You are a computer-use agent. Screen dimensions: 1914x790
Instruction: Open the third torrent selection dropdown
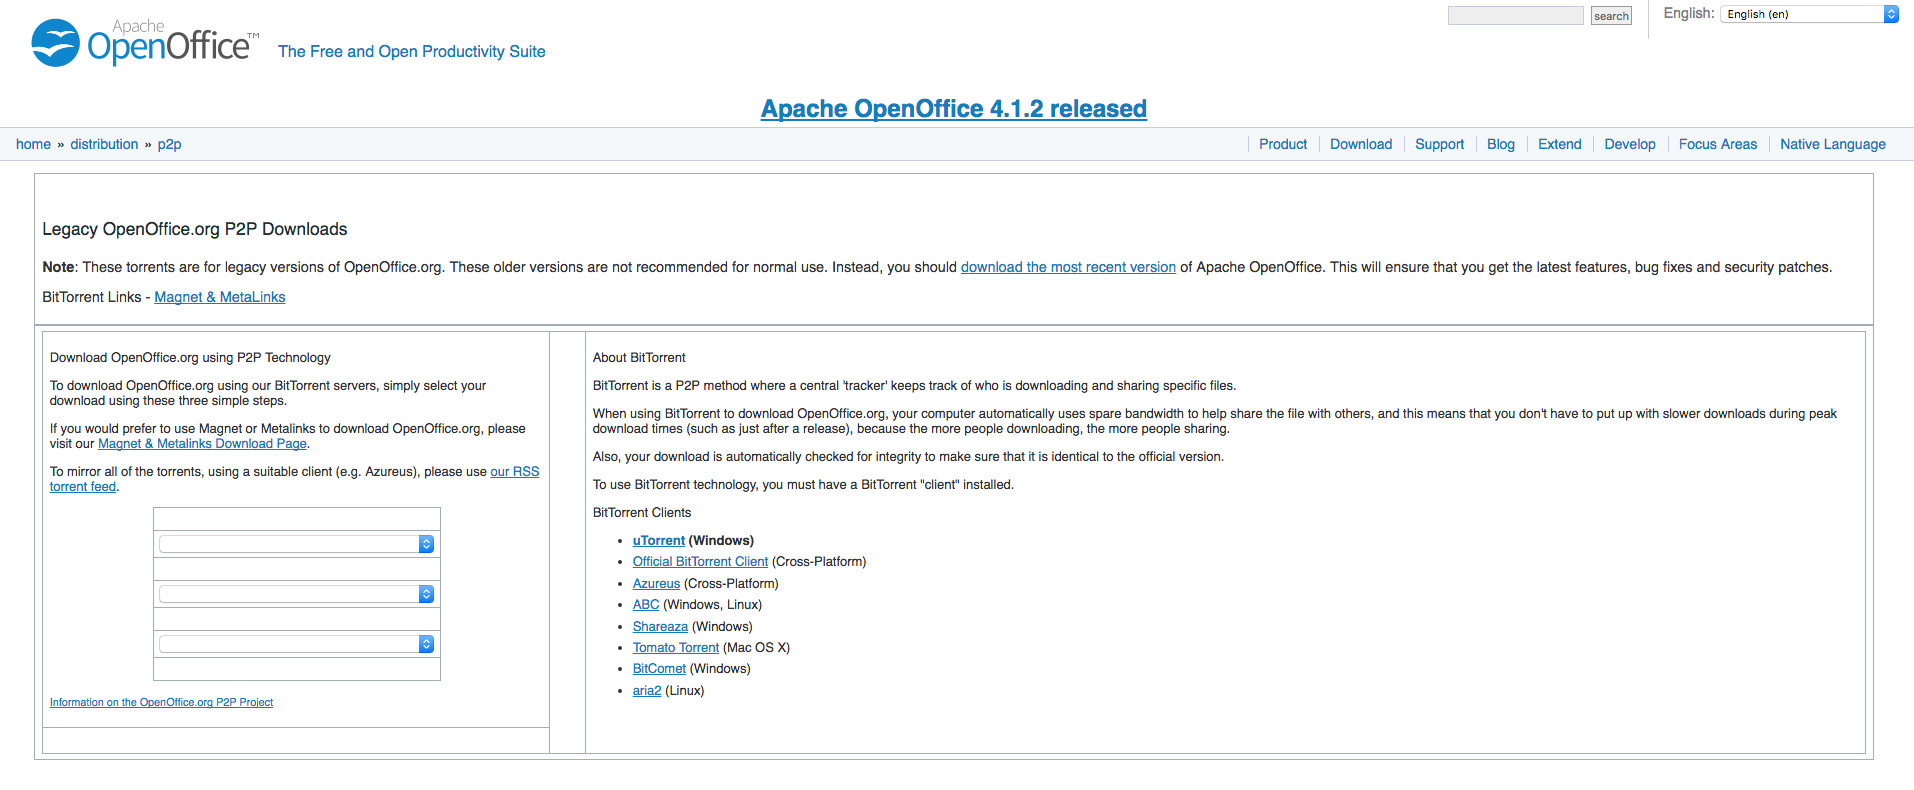pos(297,644)
